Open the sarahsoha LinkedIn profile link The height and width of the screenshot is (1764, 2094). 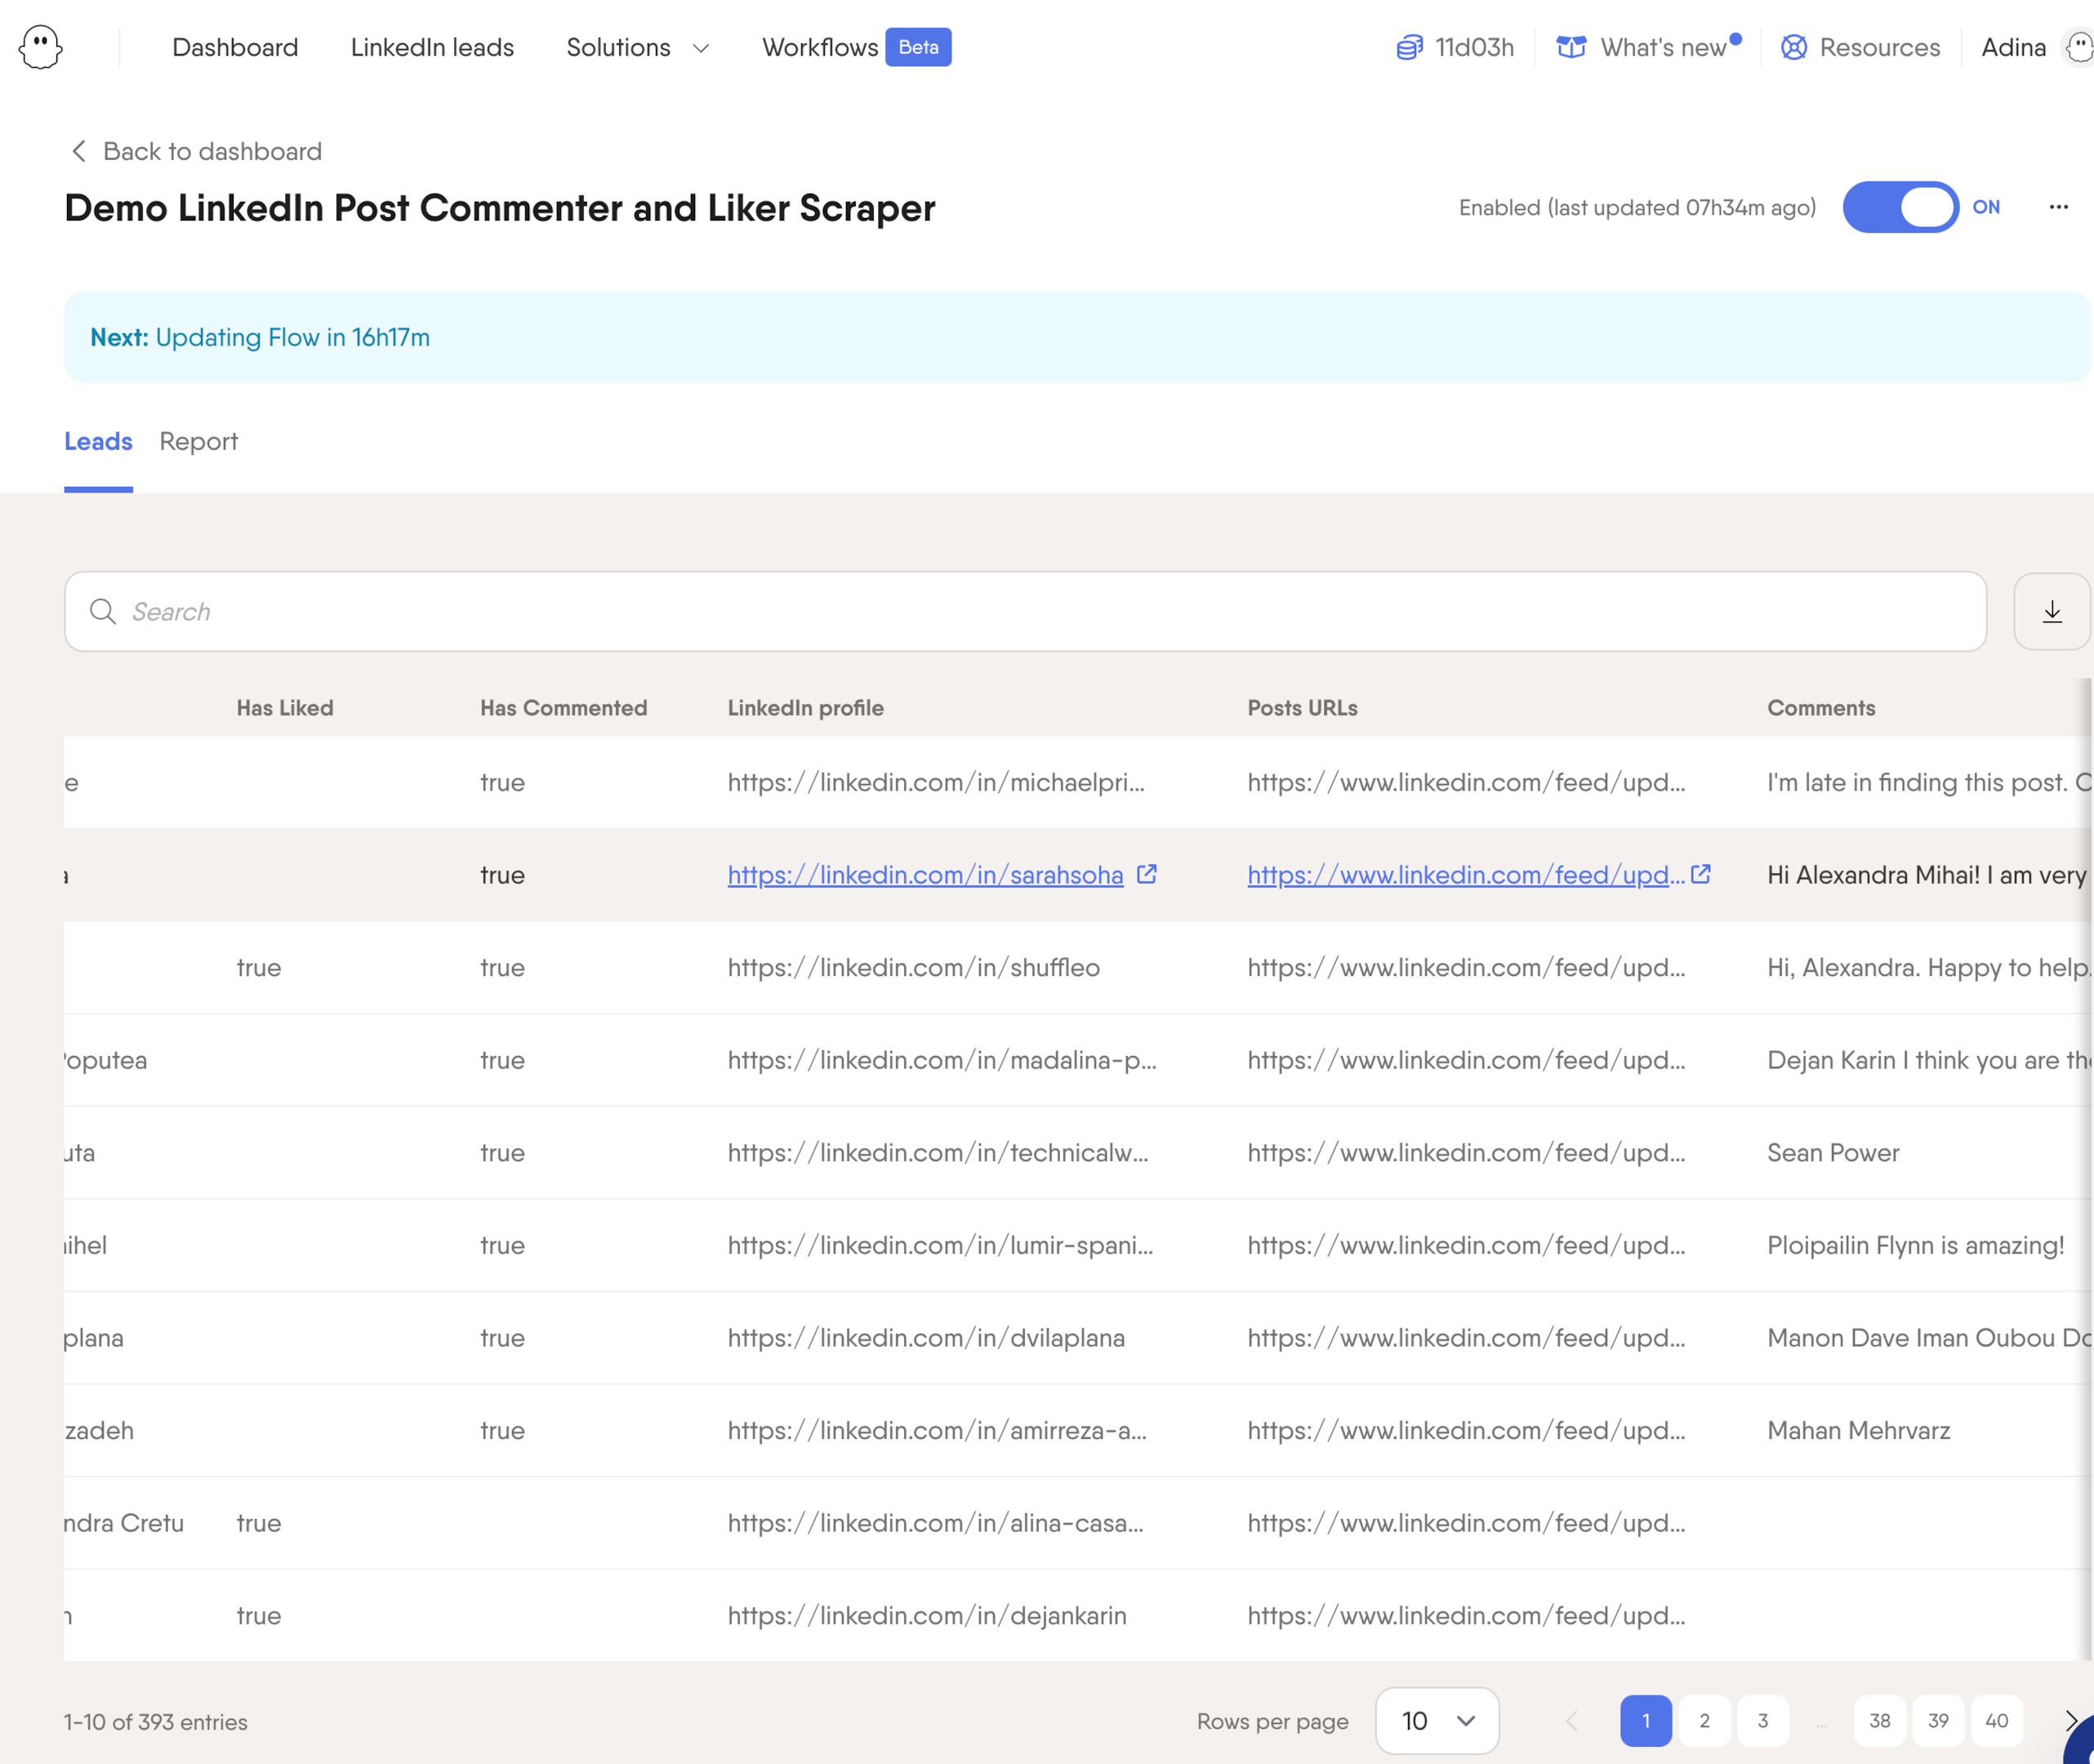[x=925, y=875]
